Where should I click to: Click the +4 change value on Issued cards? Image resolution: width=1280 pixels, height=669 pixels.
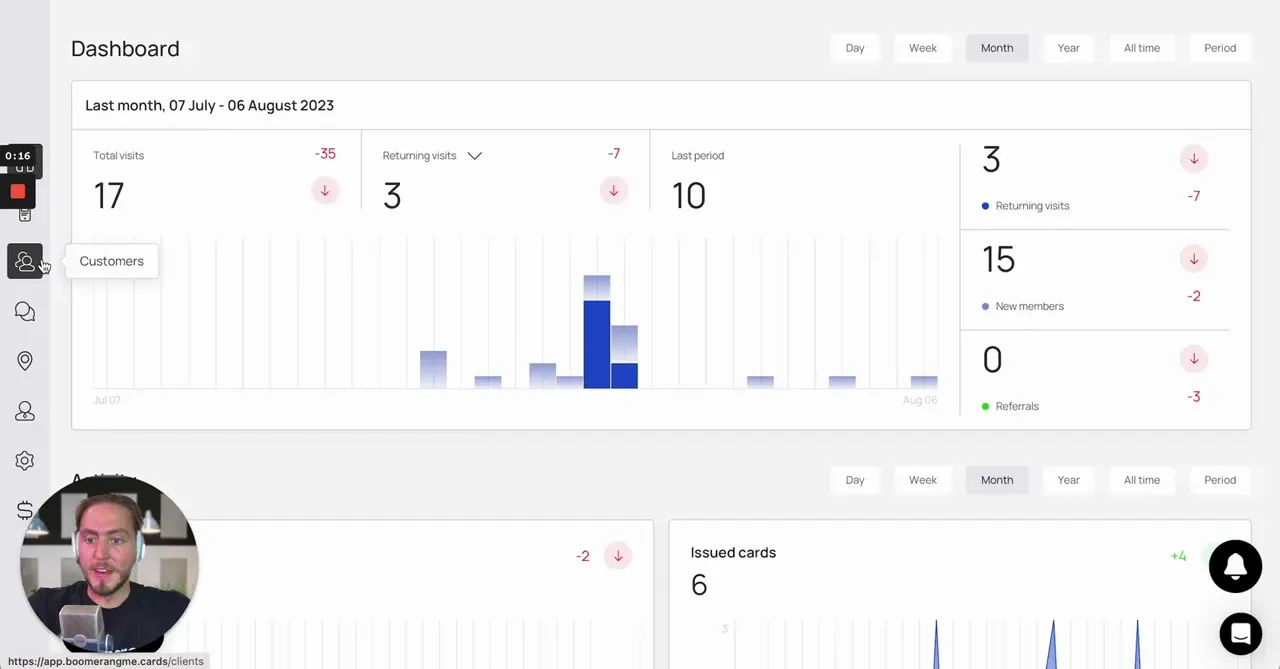(1178, 556)
